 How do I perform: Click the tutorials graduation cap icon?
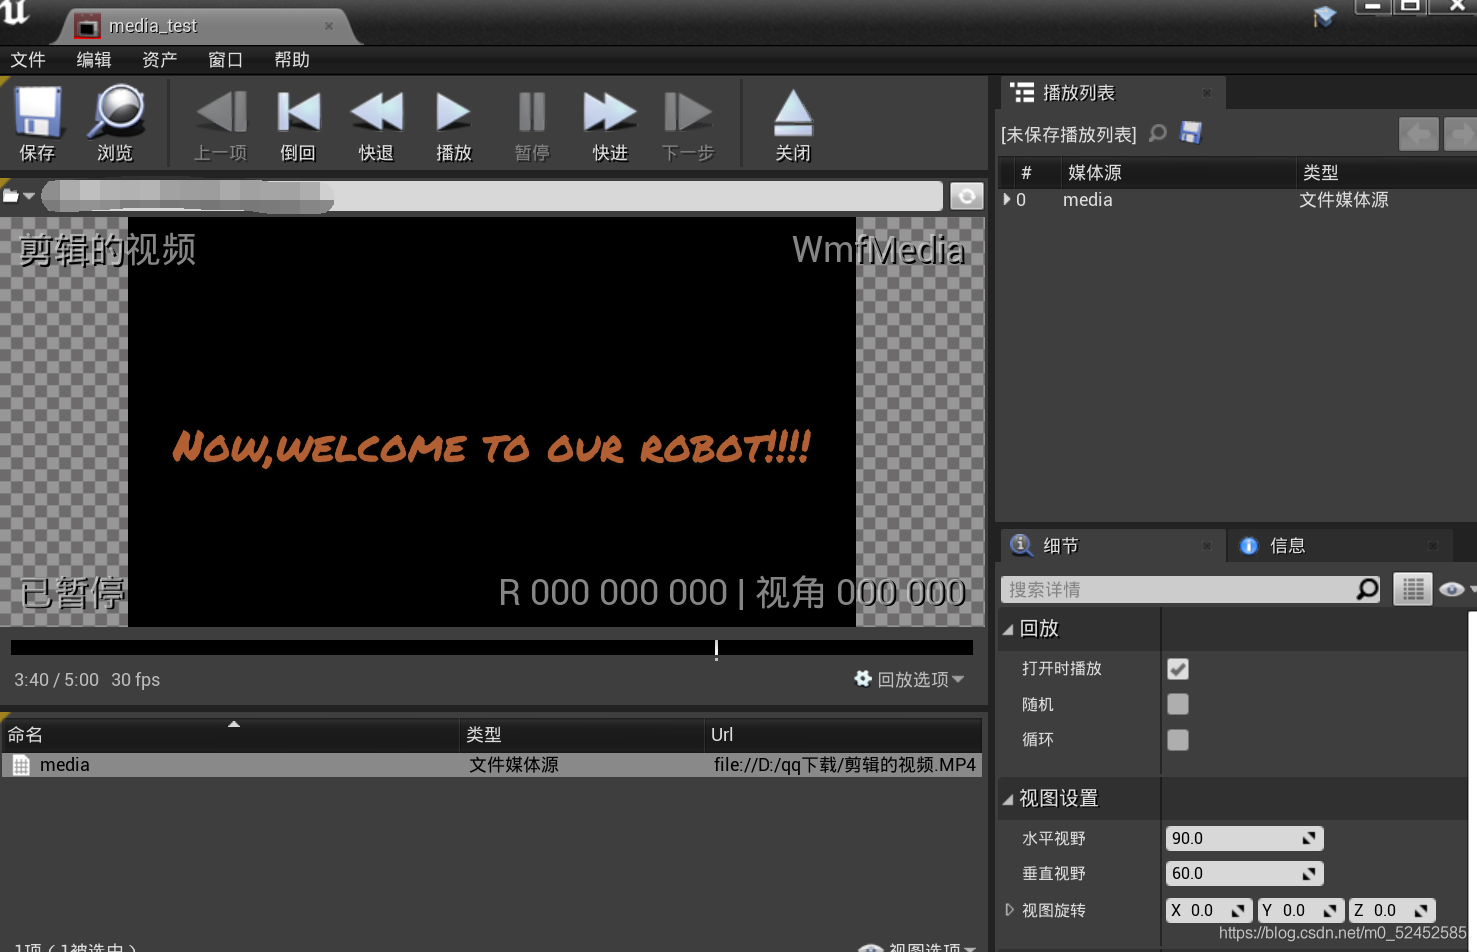coord(1324,17)
